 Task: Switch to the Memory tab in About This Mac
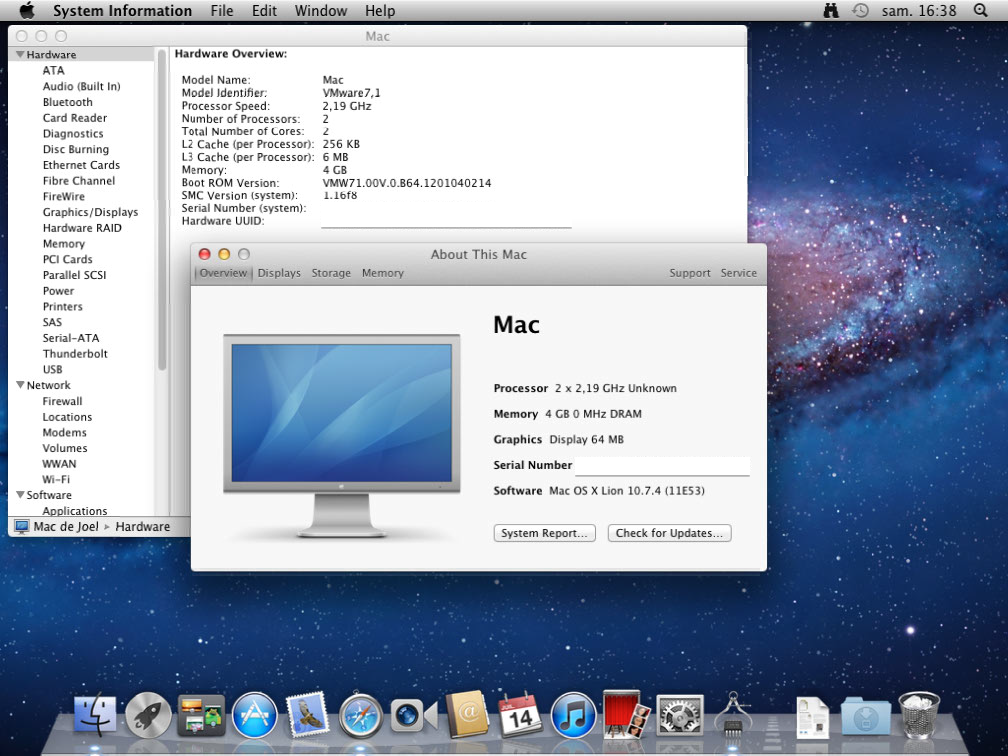point(382,273)
